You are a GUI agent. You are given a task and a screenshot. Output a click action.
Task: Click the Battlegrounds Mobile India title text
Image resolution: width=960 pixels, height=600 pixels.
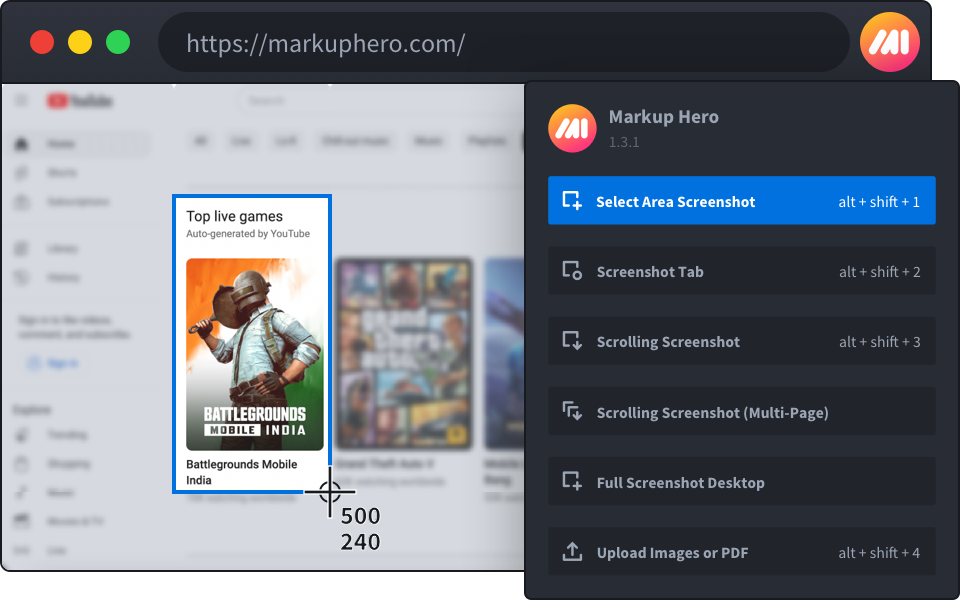click(242, 472)
